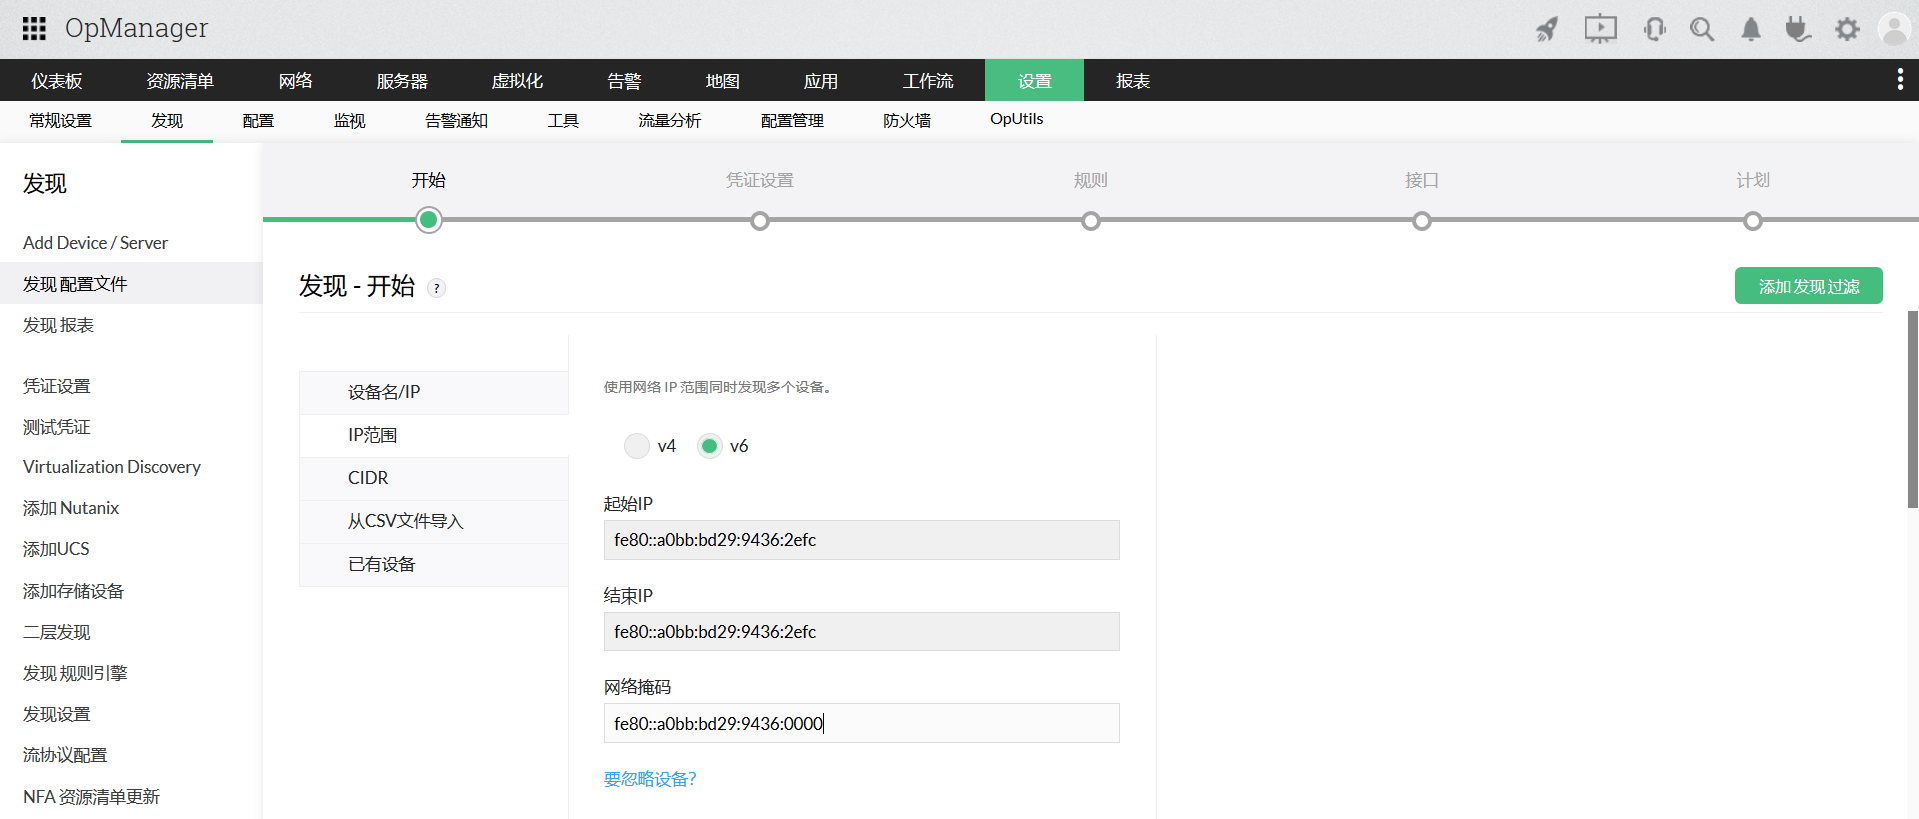Click the 添加发现过滤 button
The width and height of the screenshot is (1919, 819).
click(1808, 286)
